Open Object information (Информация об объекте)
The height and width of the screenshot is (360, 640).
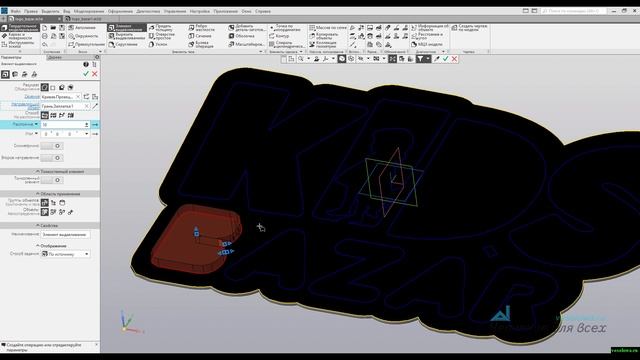click(429, 28)
